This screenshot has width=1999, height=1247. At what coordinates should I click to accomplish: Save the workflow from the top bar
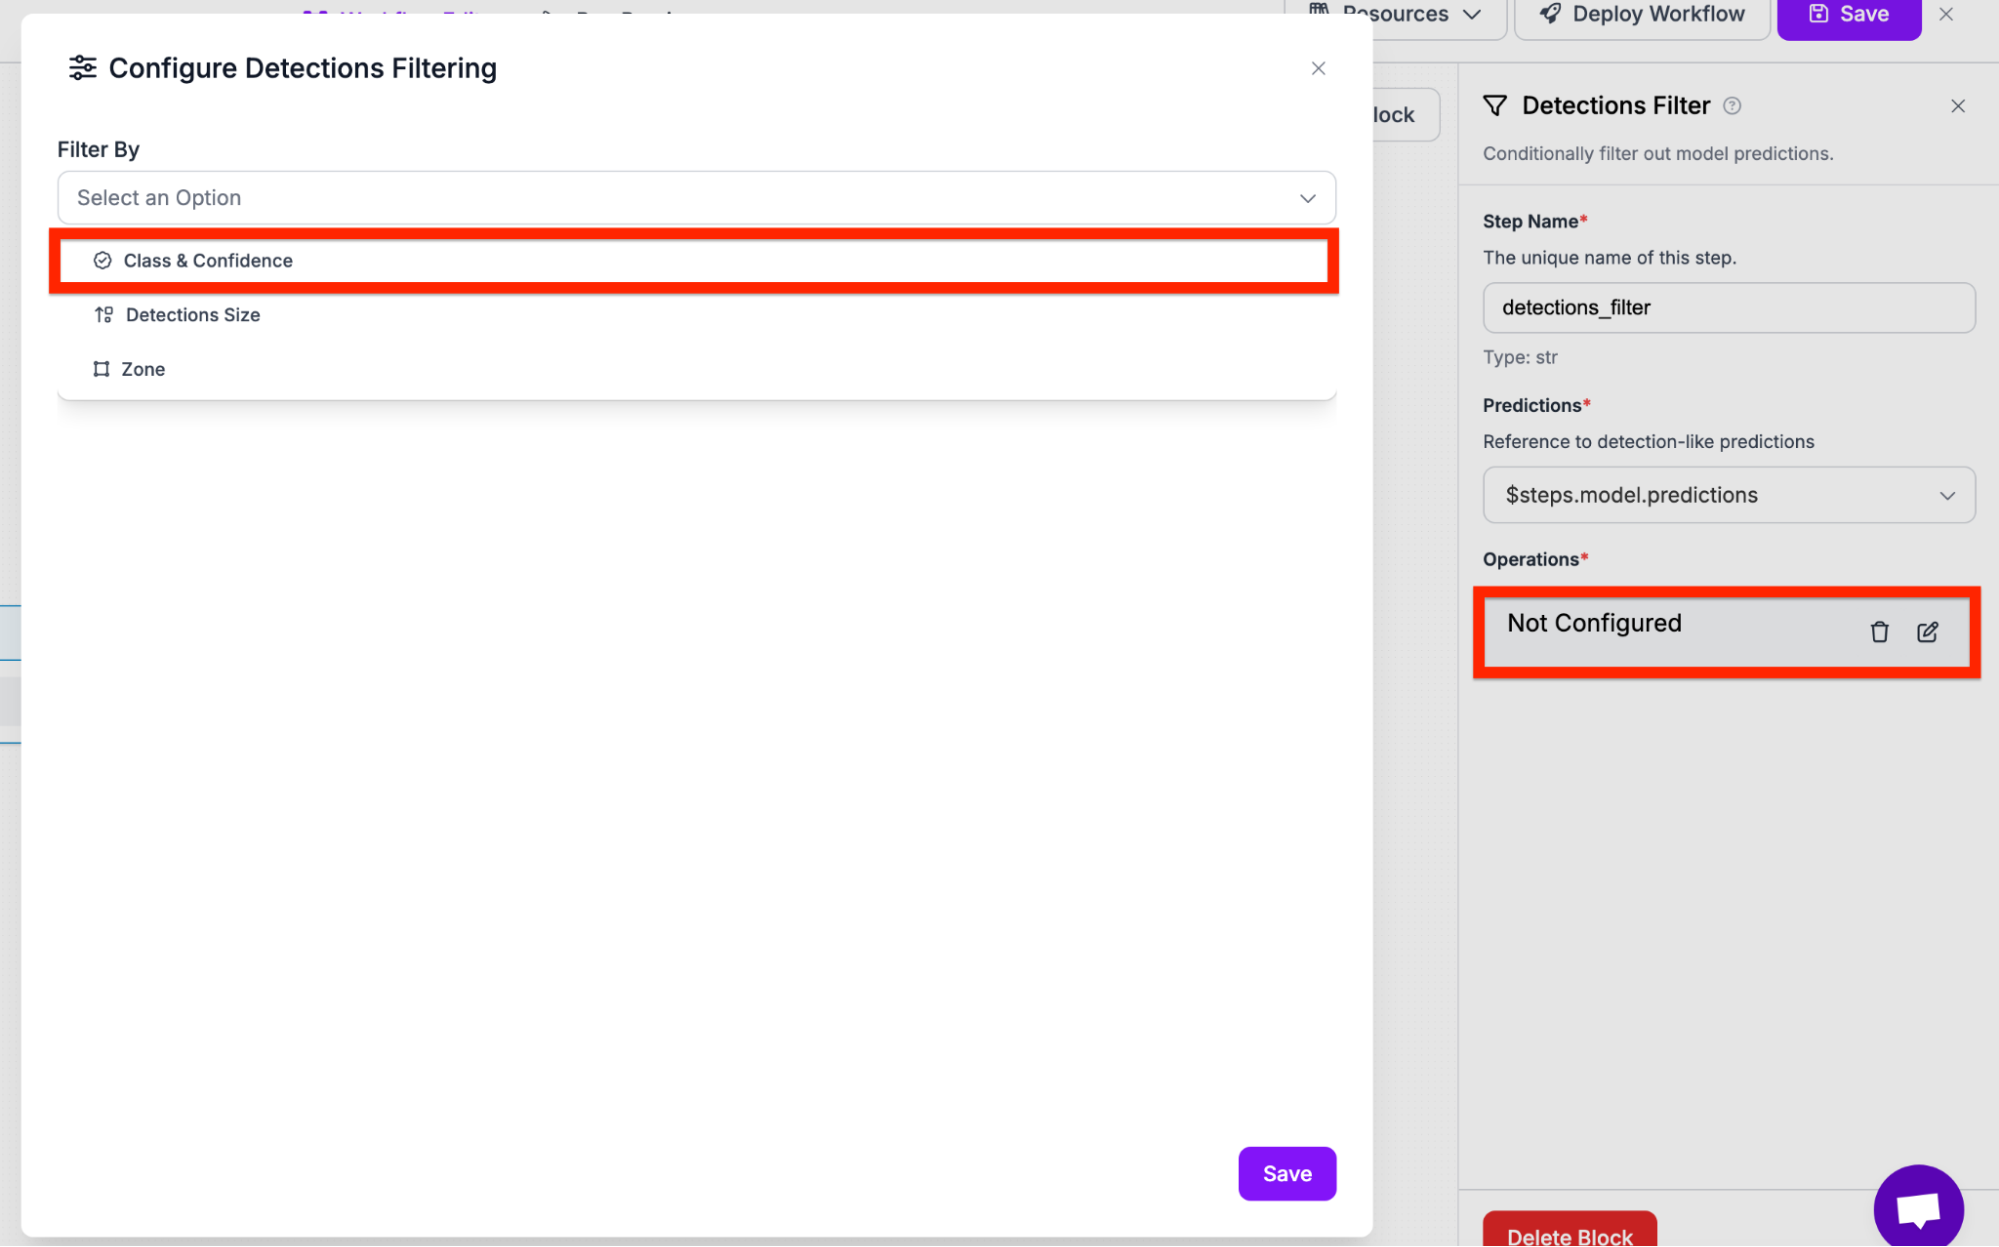click(x=1848, y=15)
